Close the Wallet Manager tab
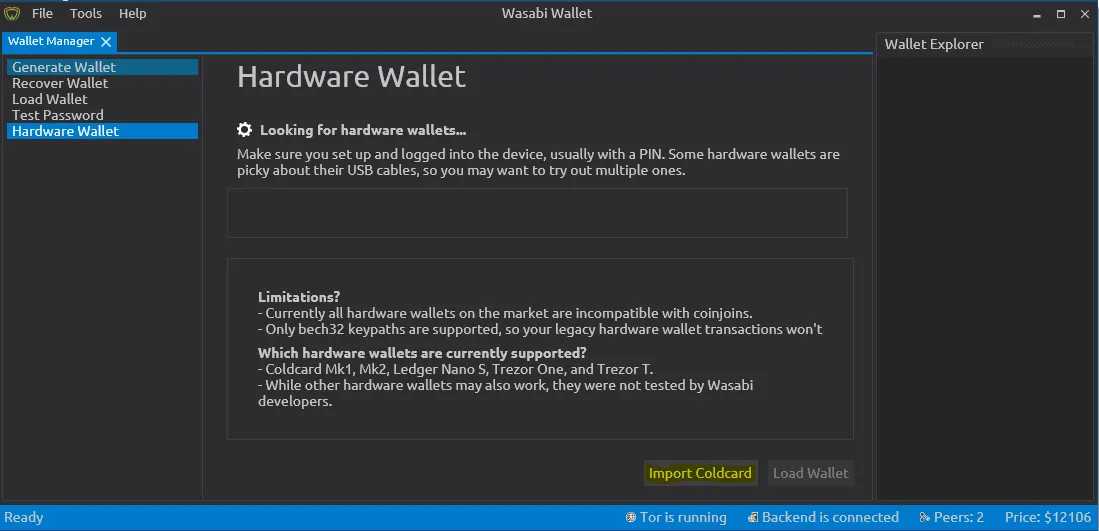 [x=106, y=42]
